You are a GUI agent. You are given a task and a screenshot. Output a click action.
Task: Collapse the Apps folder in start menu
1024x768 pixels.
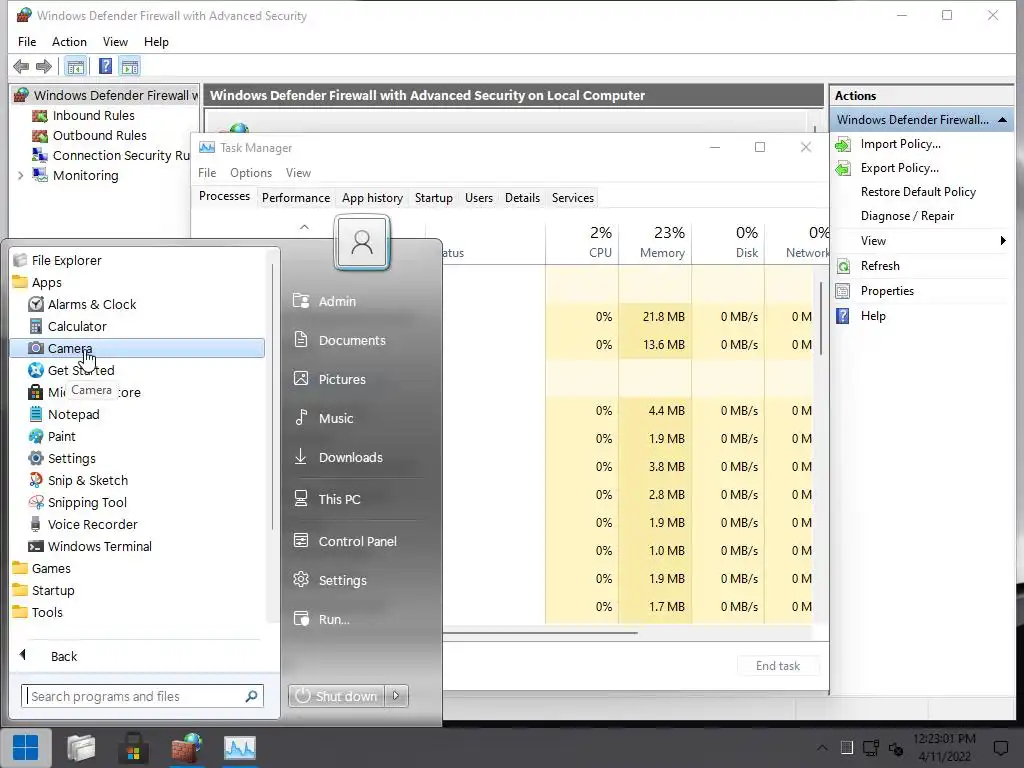tap(46, 283)
